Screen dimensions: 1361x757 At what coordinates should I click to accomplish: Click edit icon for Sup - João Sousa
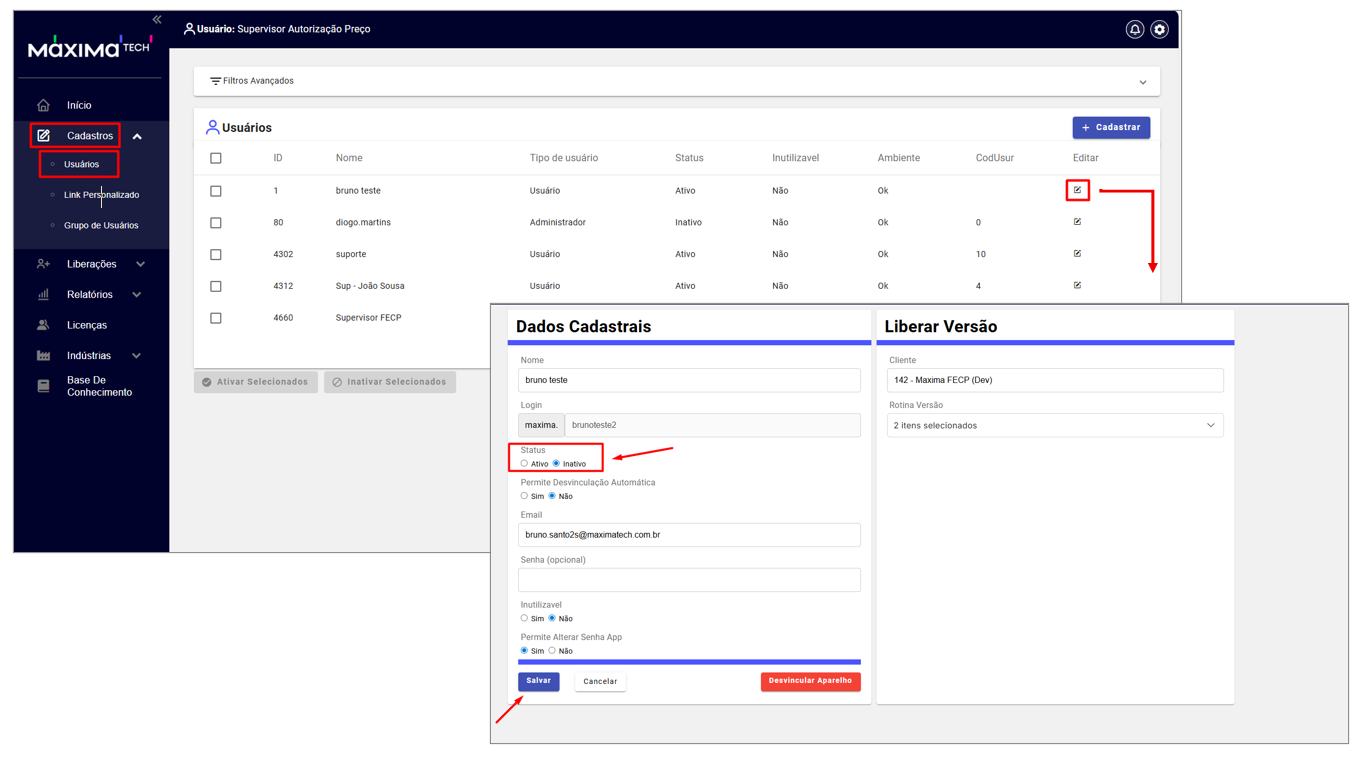1077,286
